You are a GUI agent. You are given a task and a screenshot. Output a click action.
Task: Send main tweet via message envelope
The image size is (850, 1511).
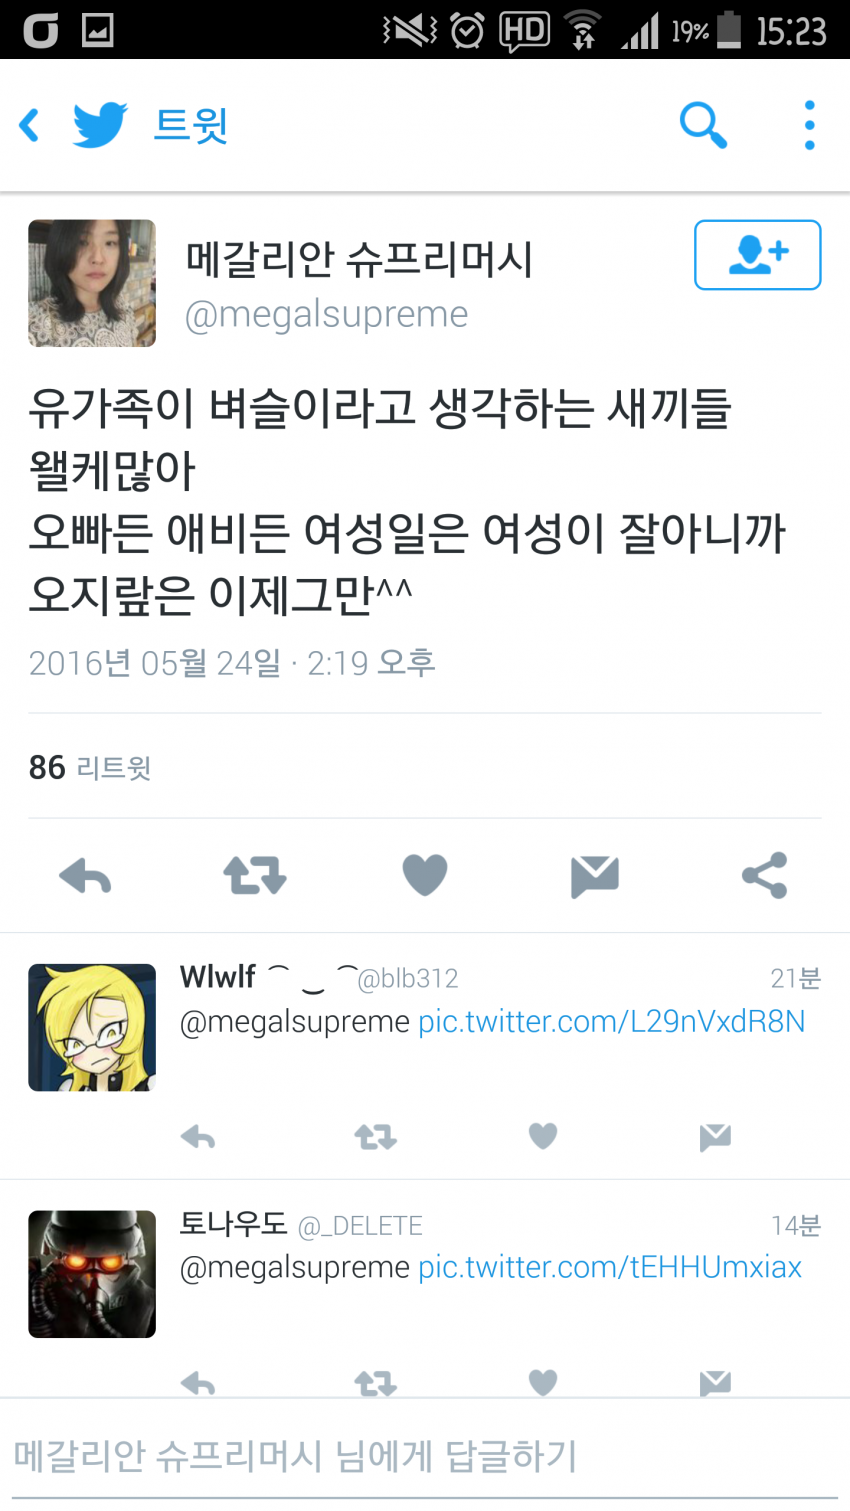[595, 876]
